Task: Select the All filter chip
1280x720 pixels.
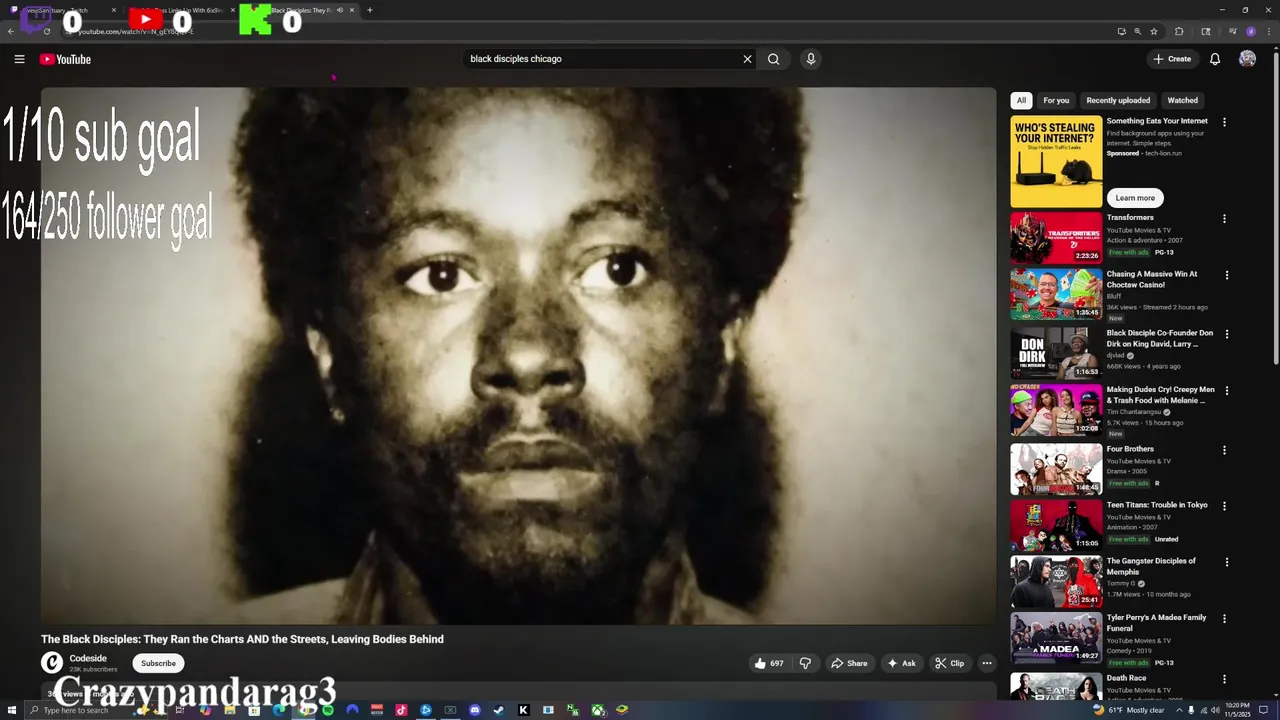Action: [x=1021, y=100]
